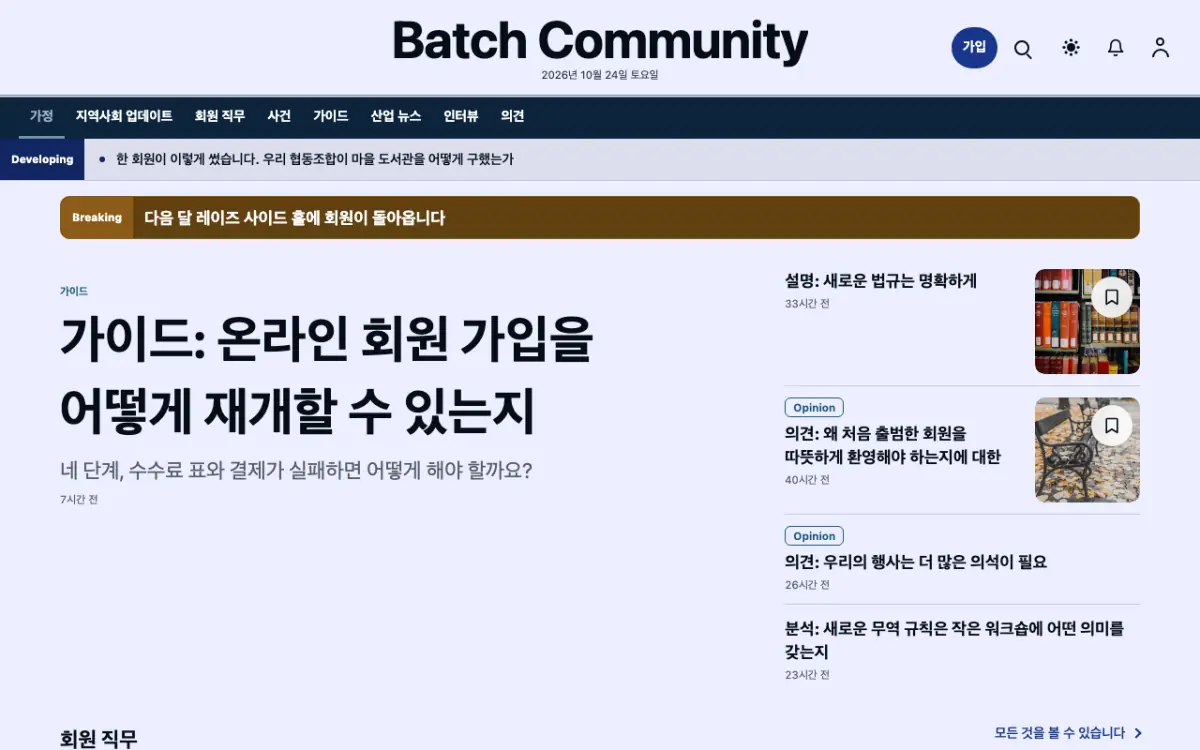The image size is (1200, 750).
Task: Open the 따뜻하게 환영해야 하는지에 대한 opinion article
Action: pyautogui.click(x=893, y=445)
